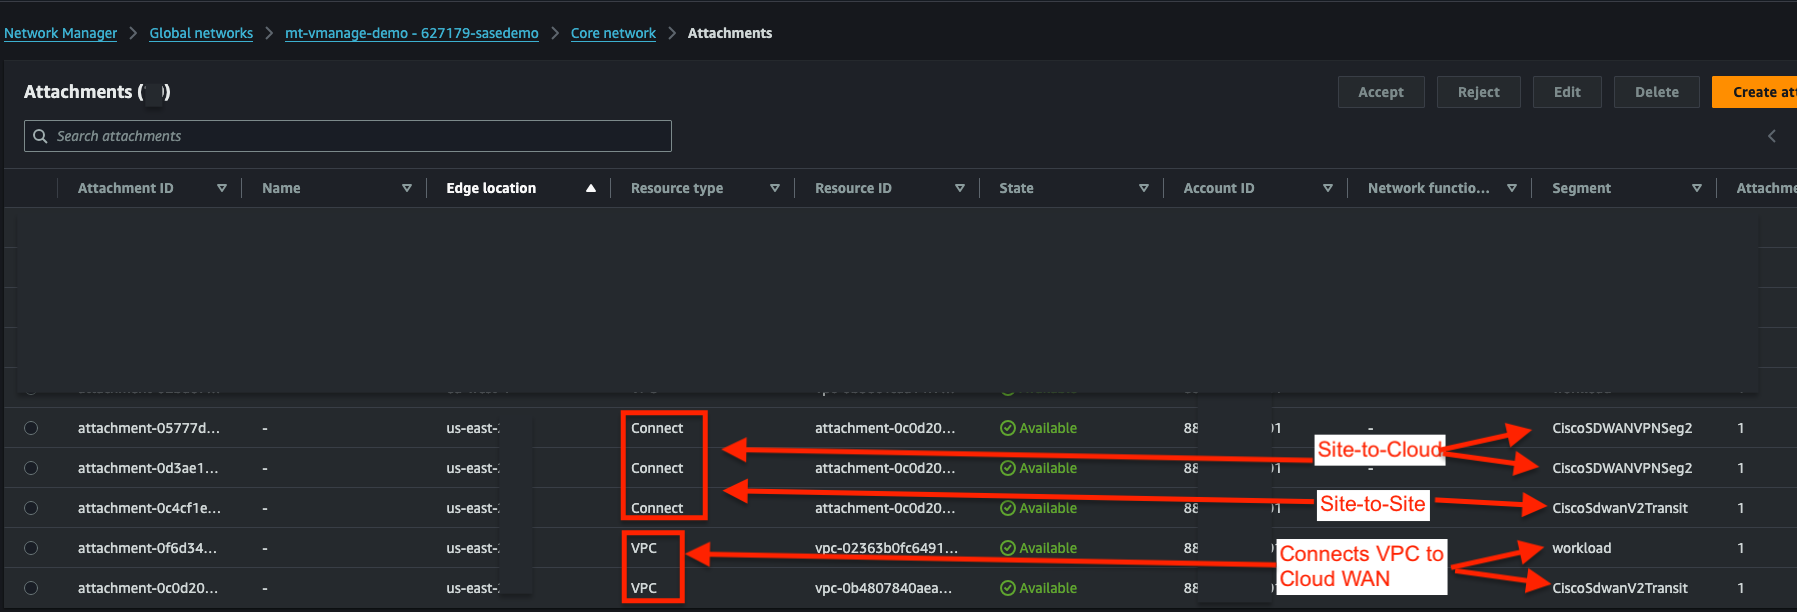Go to Network Manager breadcrumb
This screenshot has height=612, width=1797.
click(60, 33)
